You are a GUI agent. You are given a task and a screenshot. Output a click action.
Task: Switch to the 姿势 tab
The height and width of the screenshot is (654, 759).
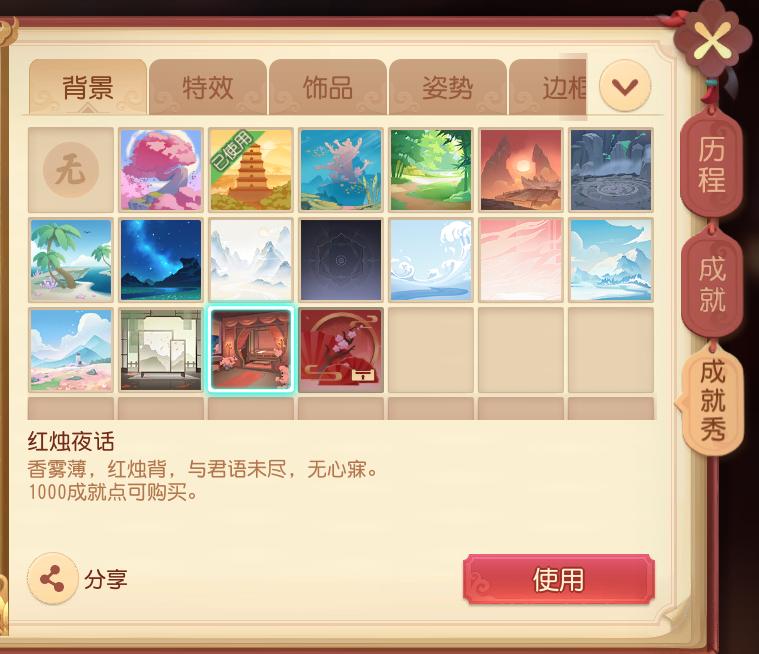click(448, 87)
